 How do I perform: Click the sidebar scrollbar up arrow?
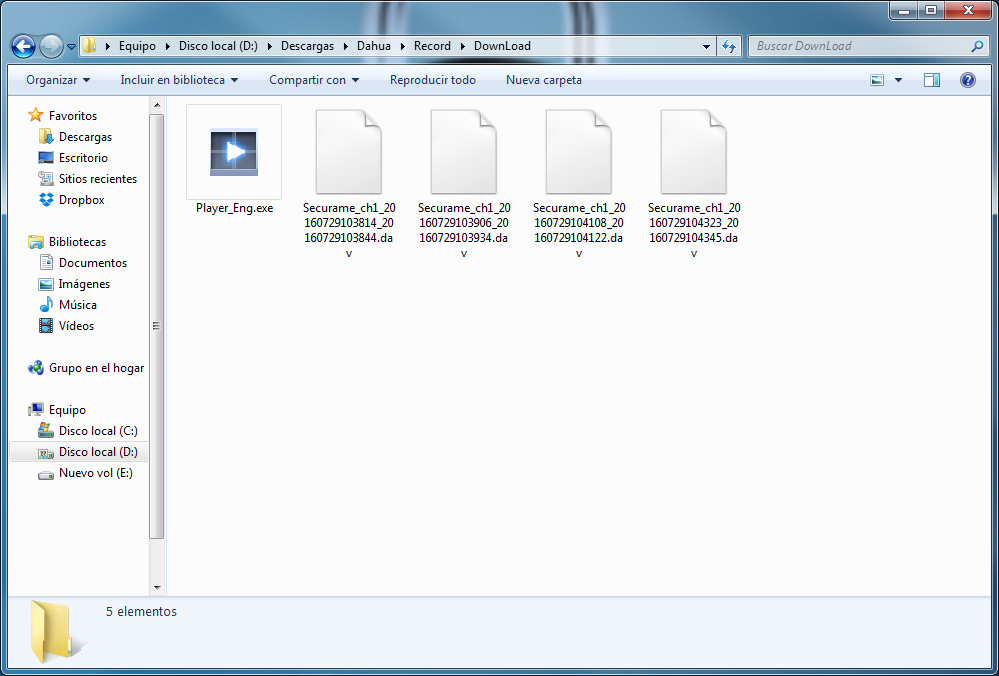(157, 105)
